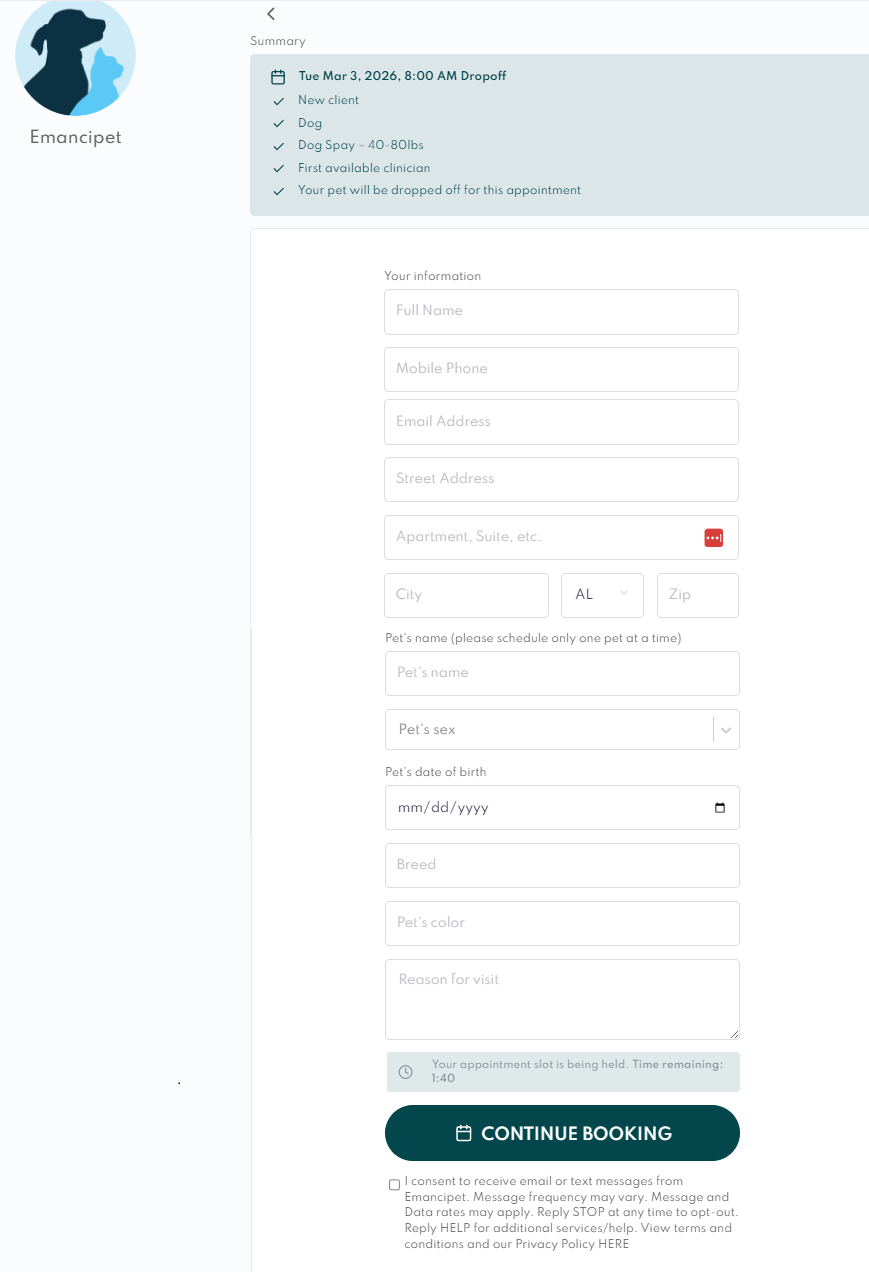Image resolution: width=869 pixels, height=1272 pixels.
Task: Click the 'Dog' summary line
Action: [x=310, y=124]
